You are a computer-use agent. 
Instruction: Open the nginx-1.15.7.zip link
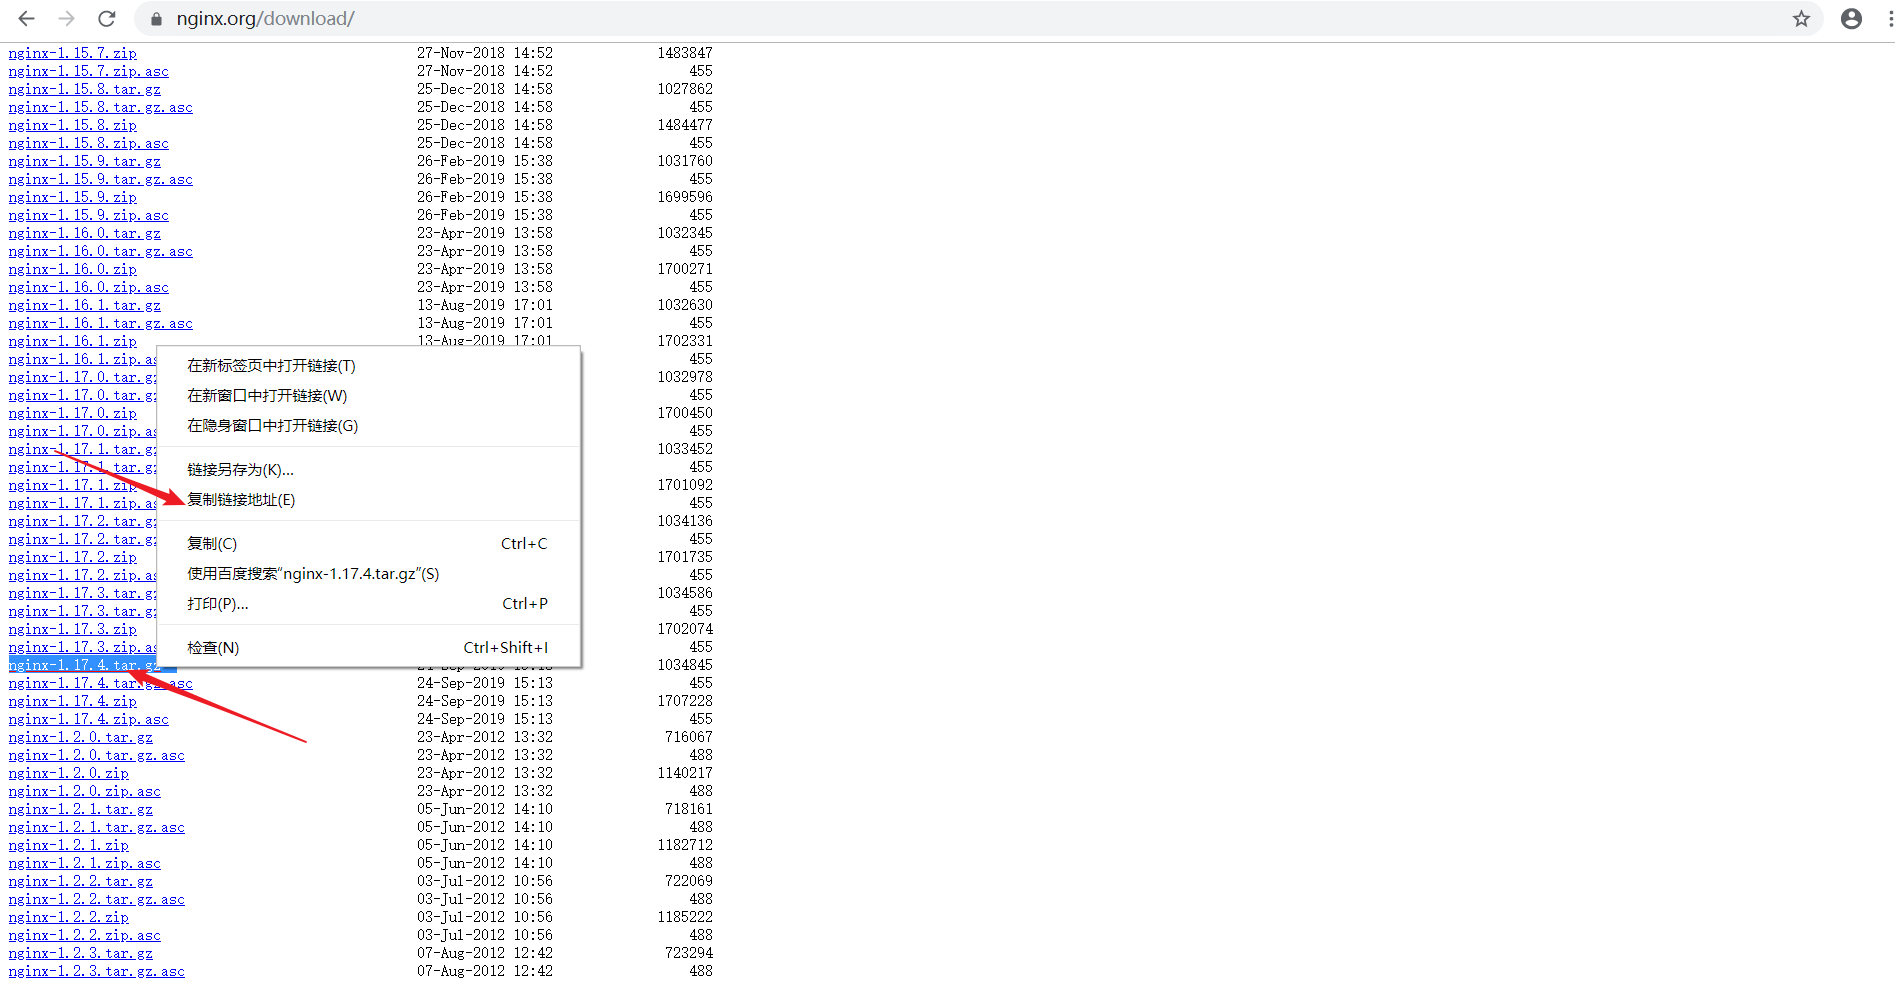(x=73, y=53)
